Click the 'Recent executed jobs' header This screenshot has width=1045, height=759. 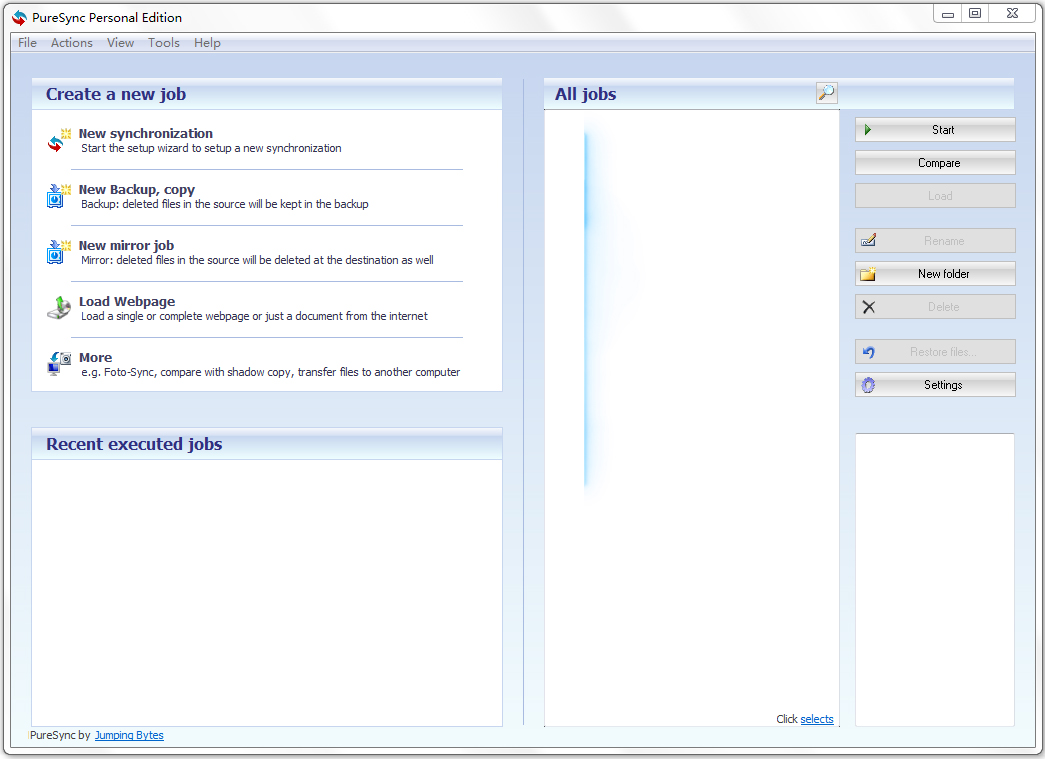(134, 444)
